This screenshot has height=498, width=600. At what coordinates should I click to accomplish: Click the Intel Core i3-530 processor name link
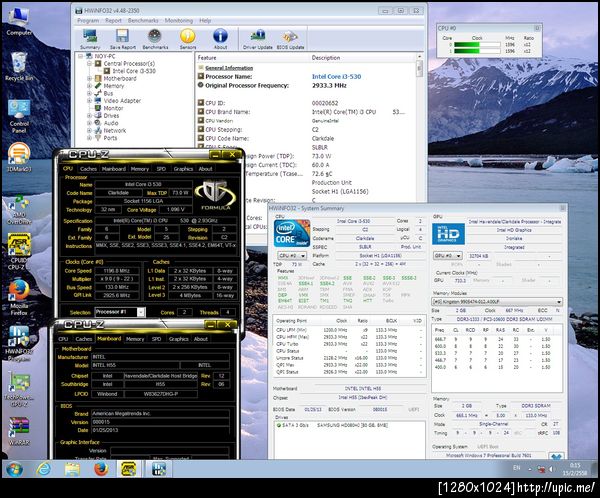pos(336,77)
